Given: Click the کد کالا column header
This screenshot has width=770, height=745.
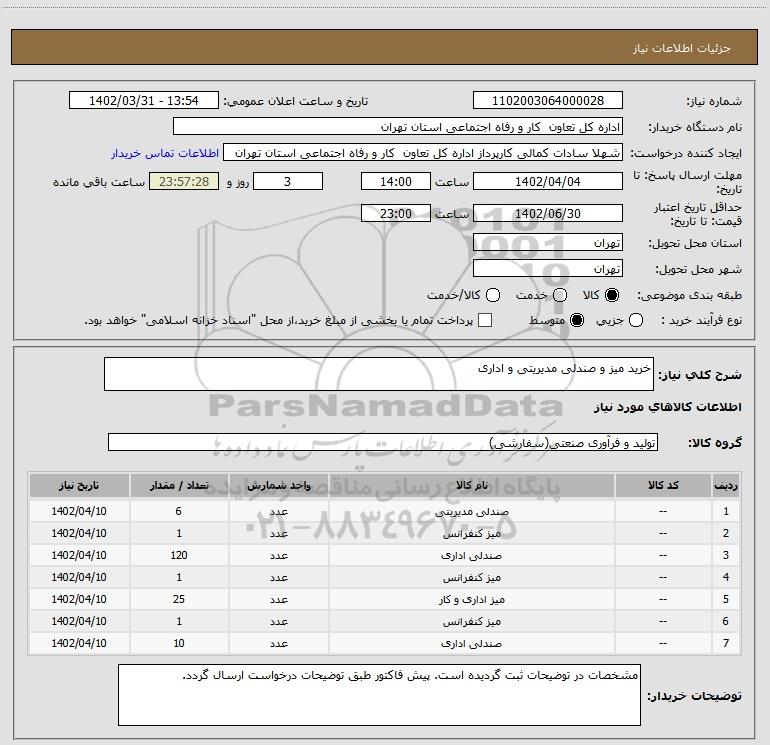Looking at the screenshot, I should 663,486.
